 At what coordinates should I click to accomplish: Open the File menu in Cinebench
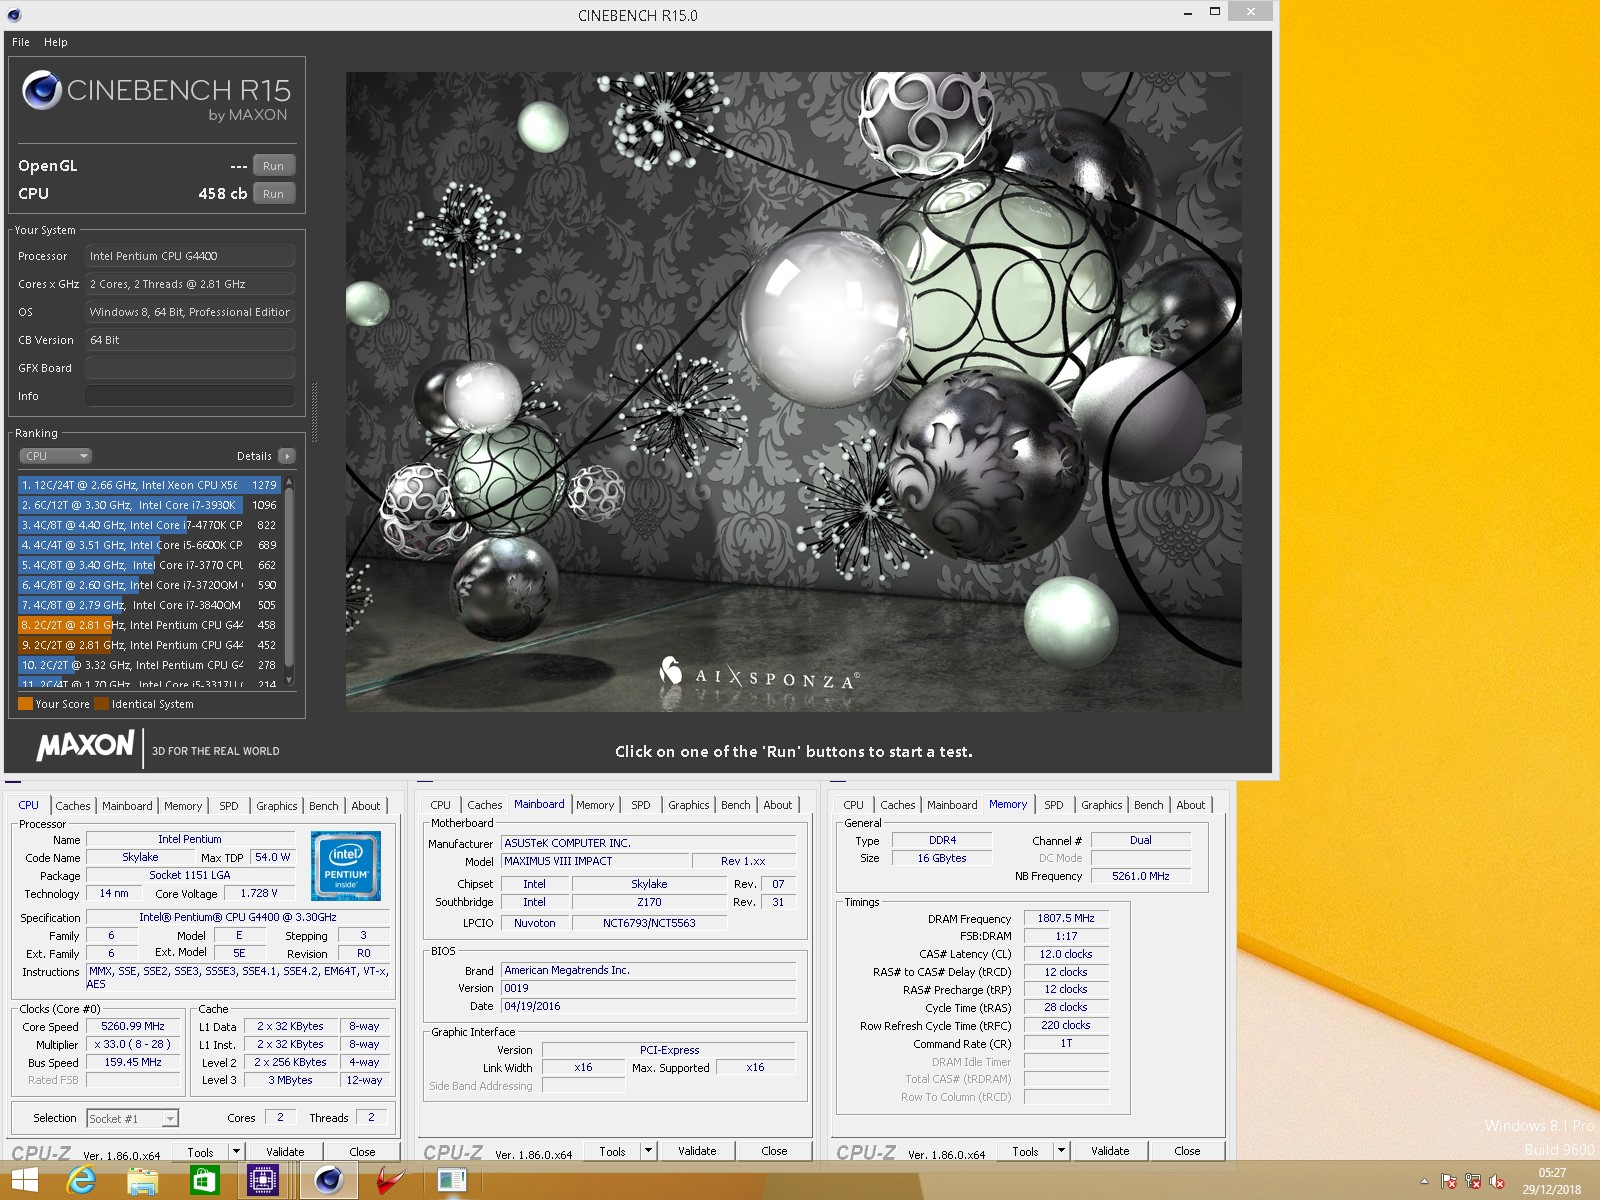pyautogui.click(x=21, y=42)
